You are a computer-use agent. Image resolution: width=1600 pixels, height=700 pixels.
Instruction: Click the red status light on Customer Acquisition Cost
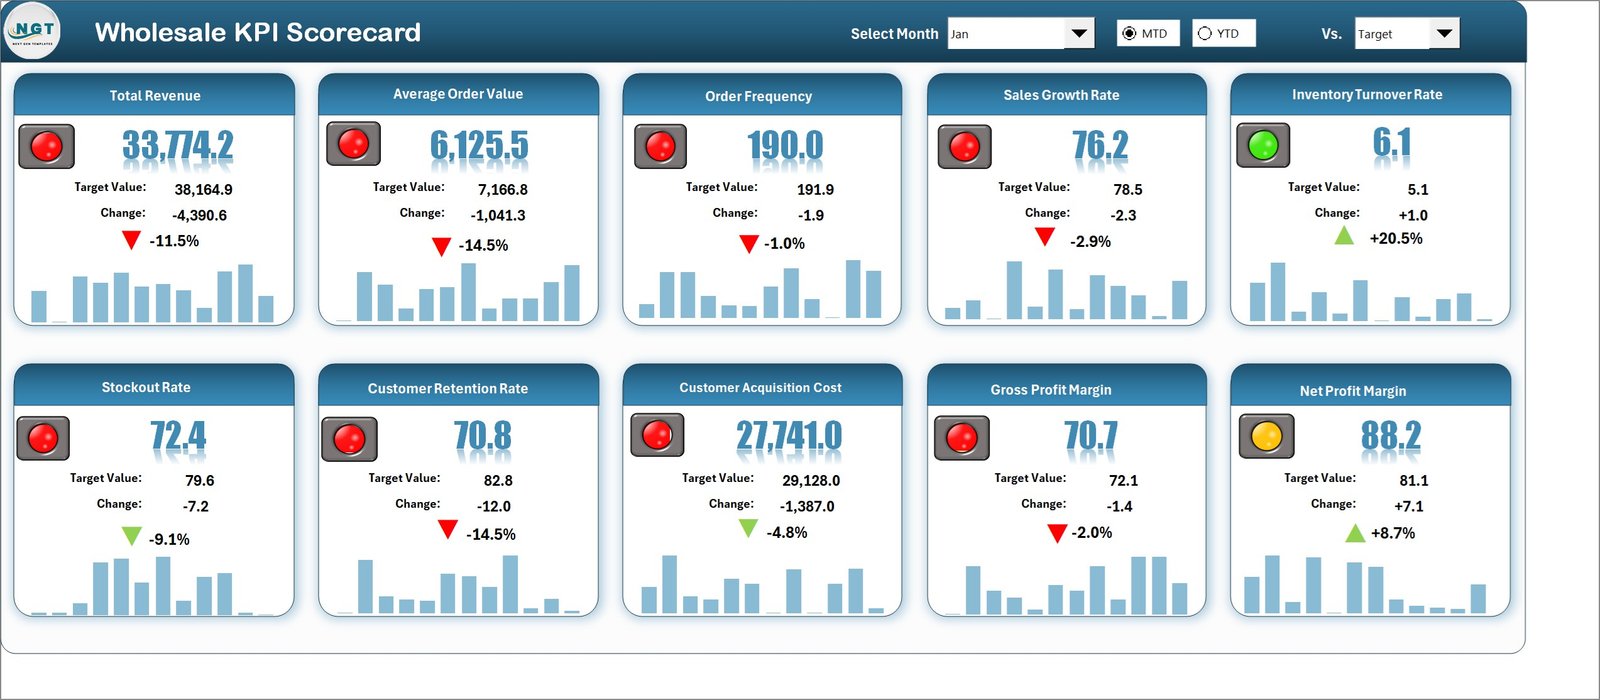point(657,435)
